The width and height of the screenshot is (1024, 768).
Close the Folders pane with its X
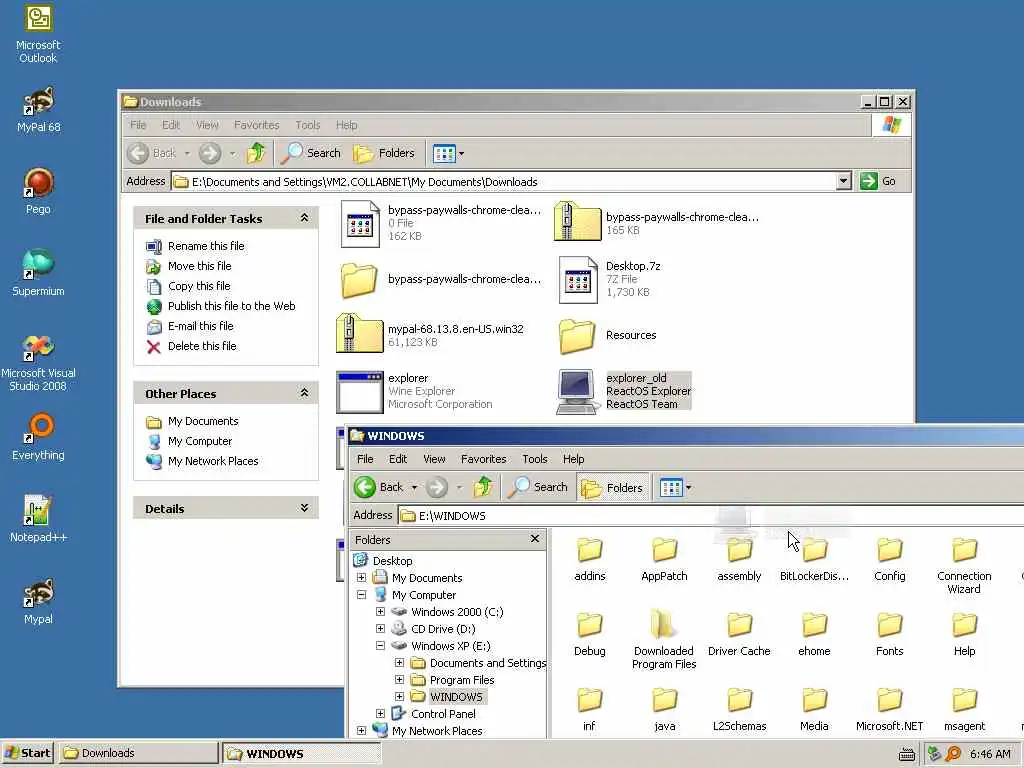535,539
